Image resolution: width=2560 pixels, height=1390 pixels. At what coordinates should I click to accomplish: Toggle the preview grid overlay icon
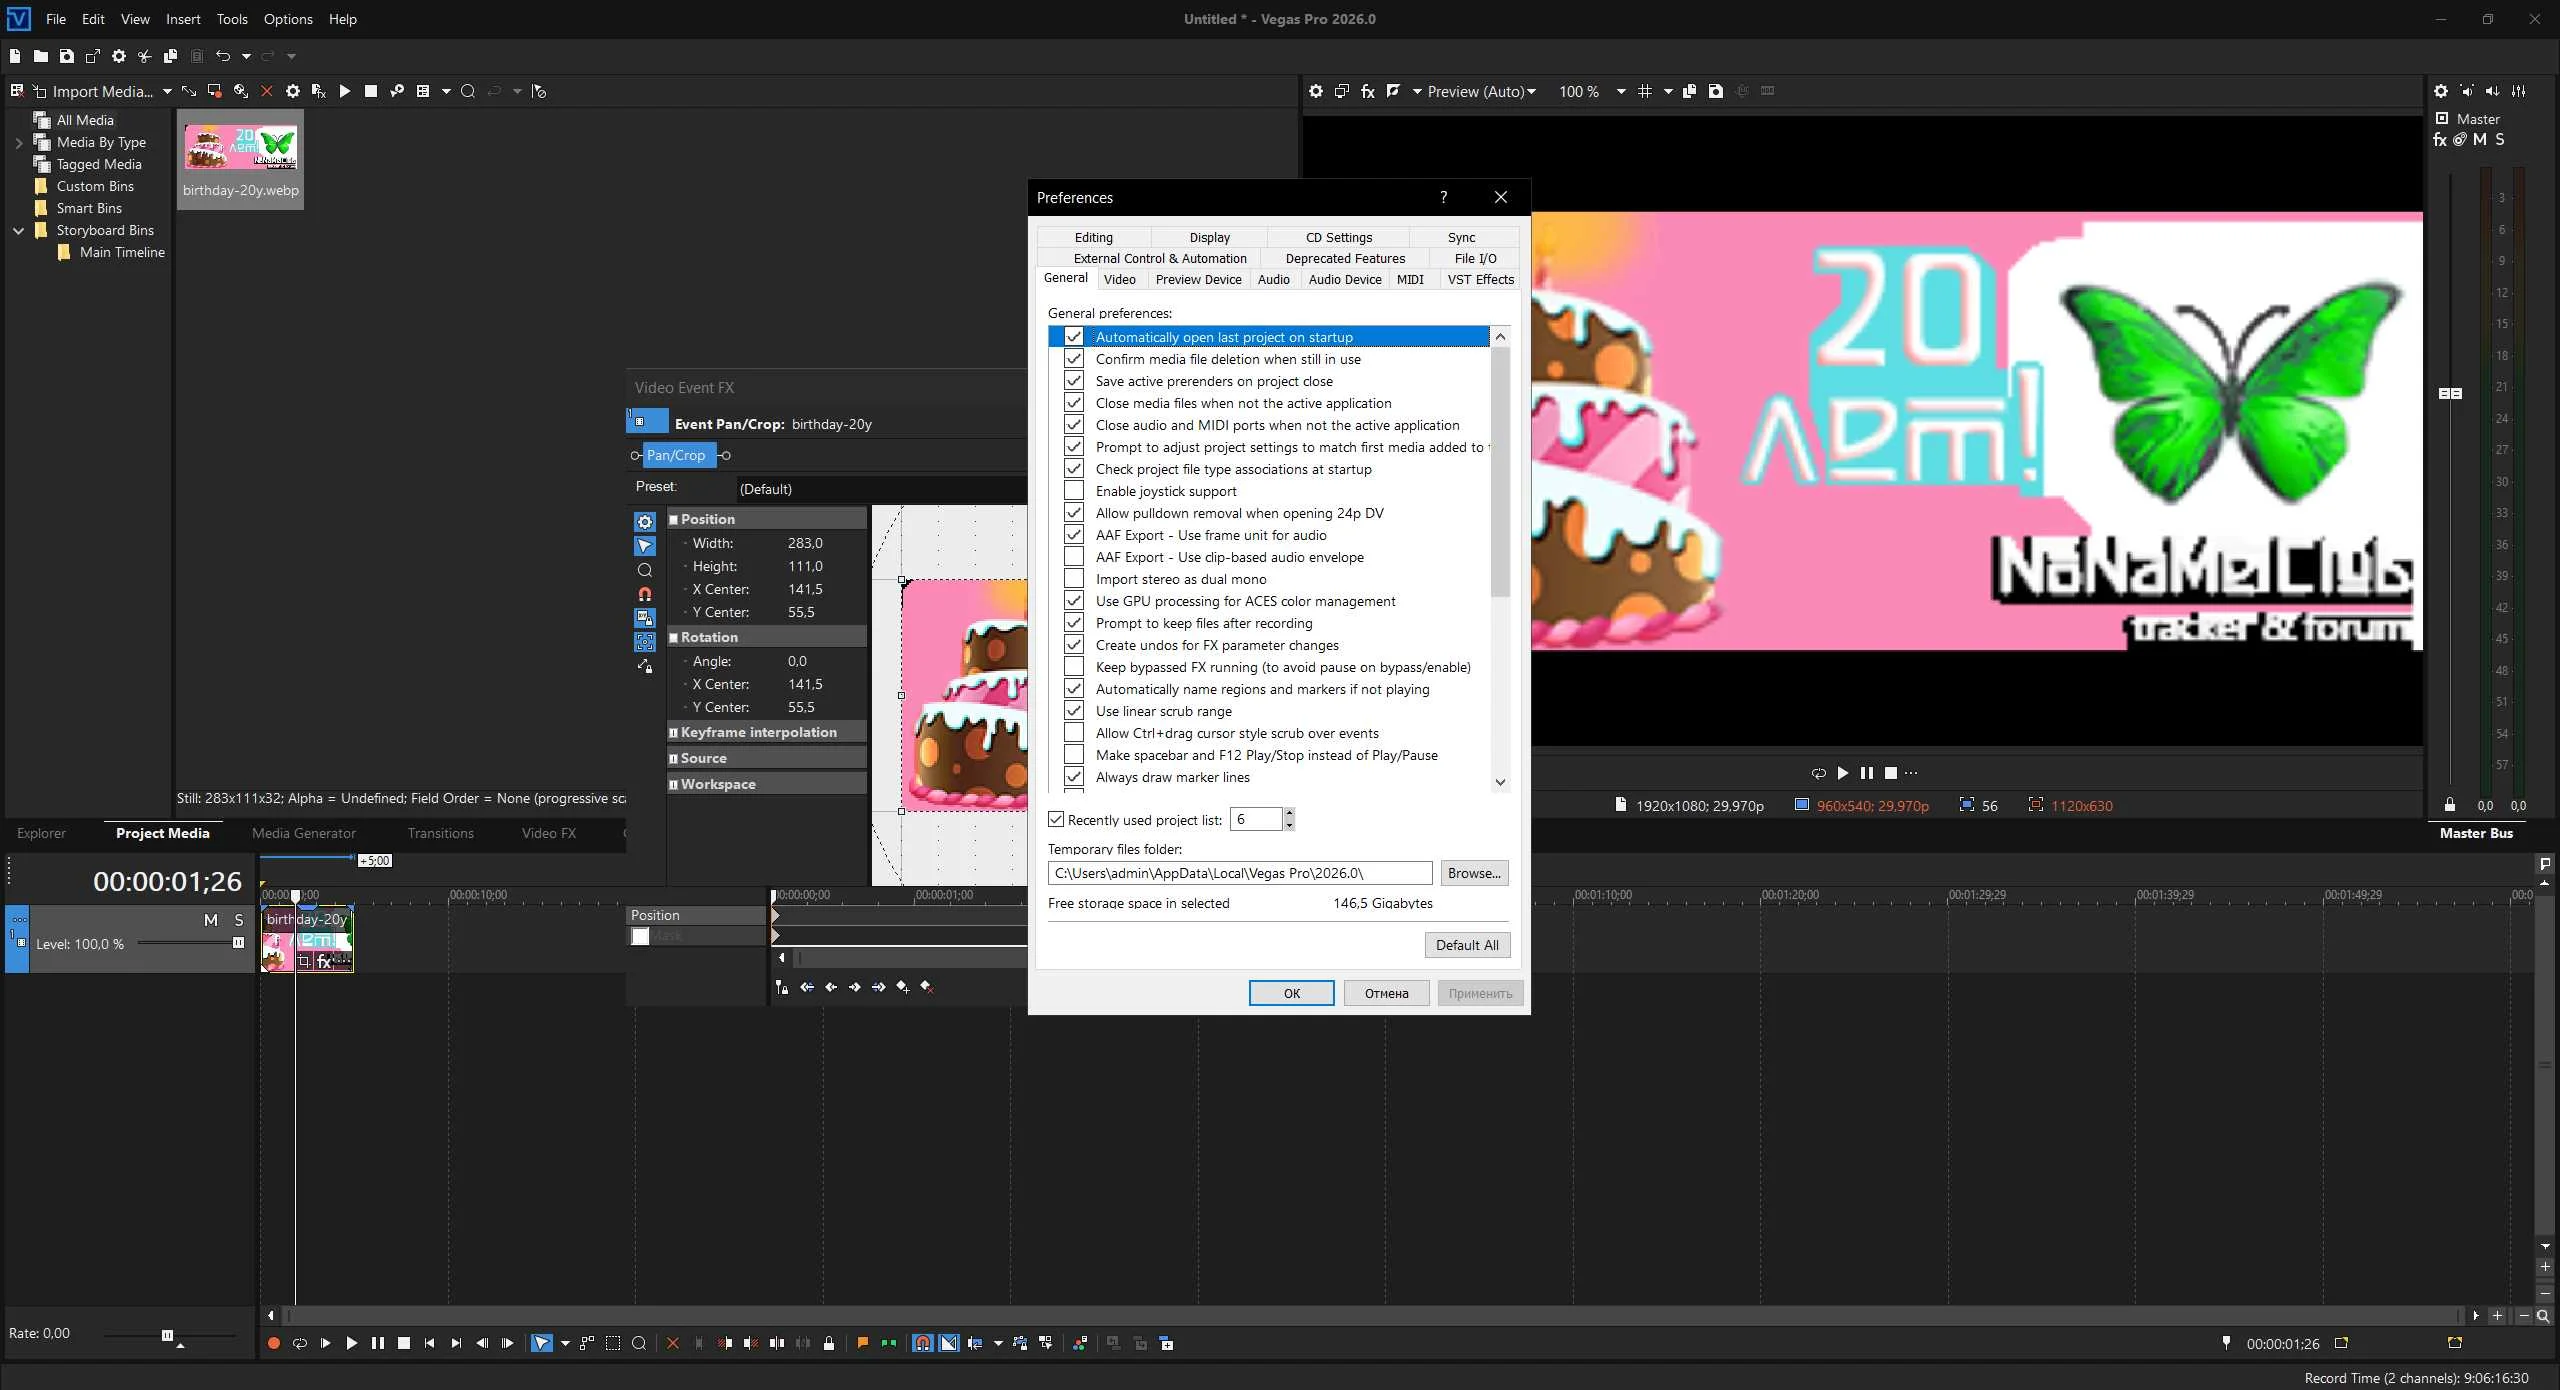[x=1645, y=91]
